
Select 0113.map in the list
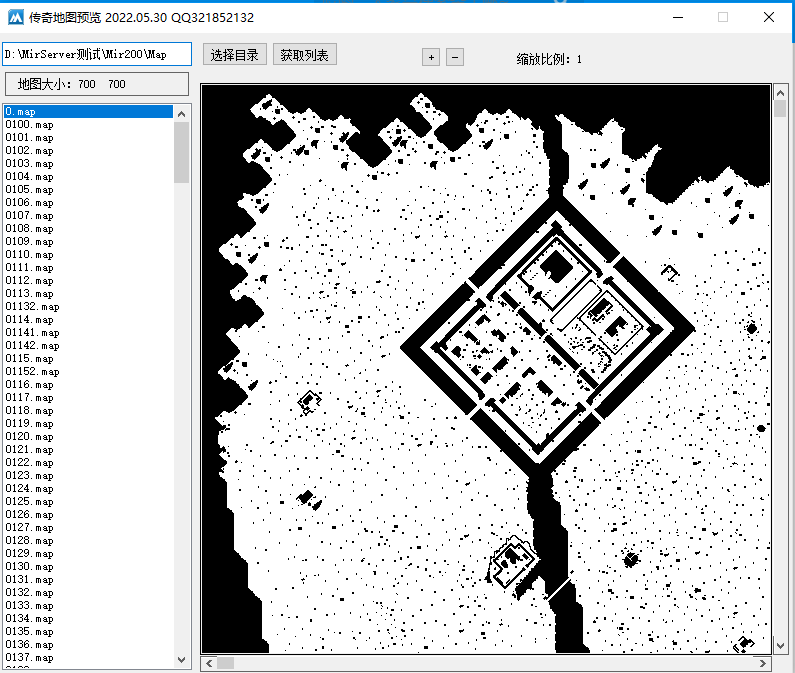[88, 294]
